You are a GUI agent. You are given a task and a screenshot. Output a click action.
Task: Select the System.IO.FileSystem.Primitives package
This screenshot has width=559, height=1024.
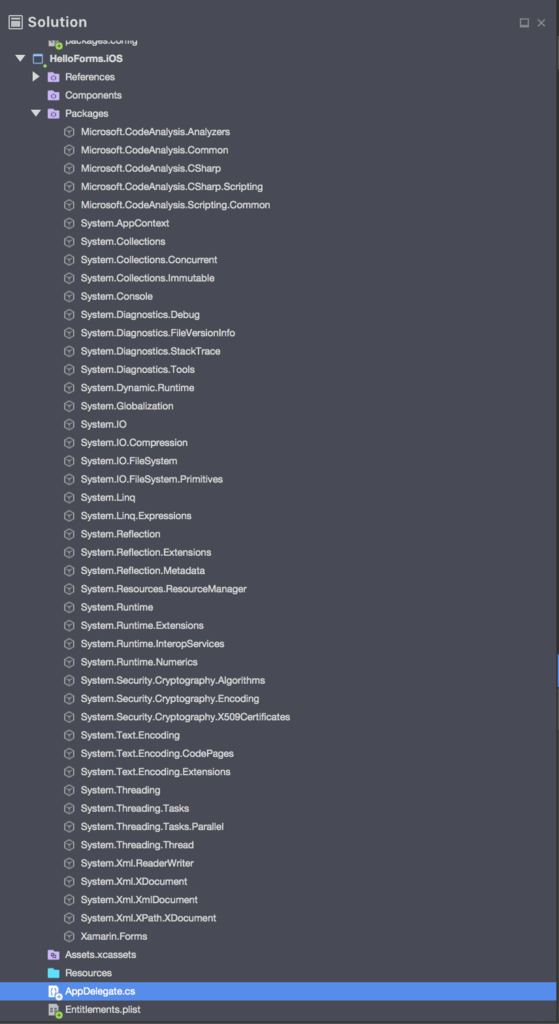152,479
